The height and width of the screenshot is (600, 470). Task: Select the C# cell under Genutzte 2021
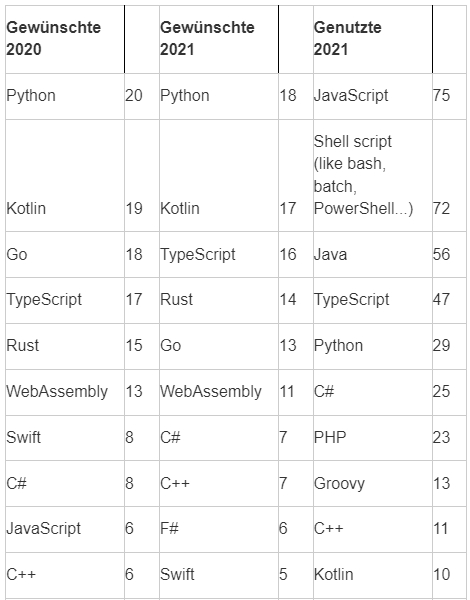(372, 392)
